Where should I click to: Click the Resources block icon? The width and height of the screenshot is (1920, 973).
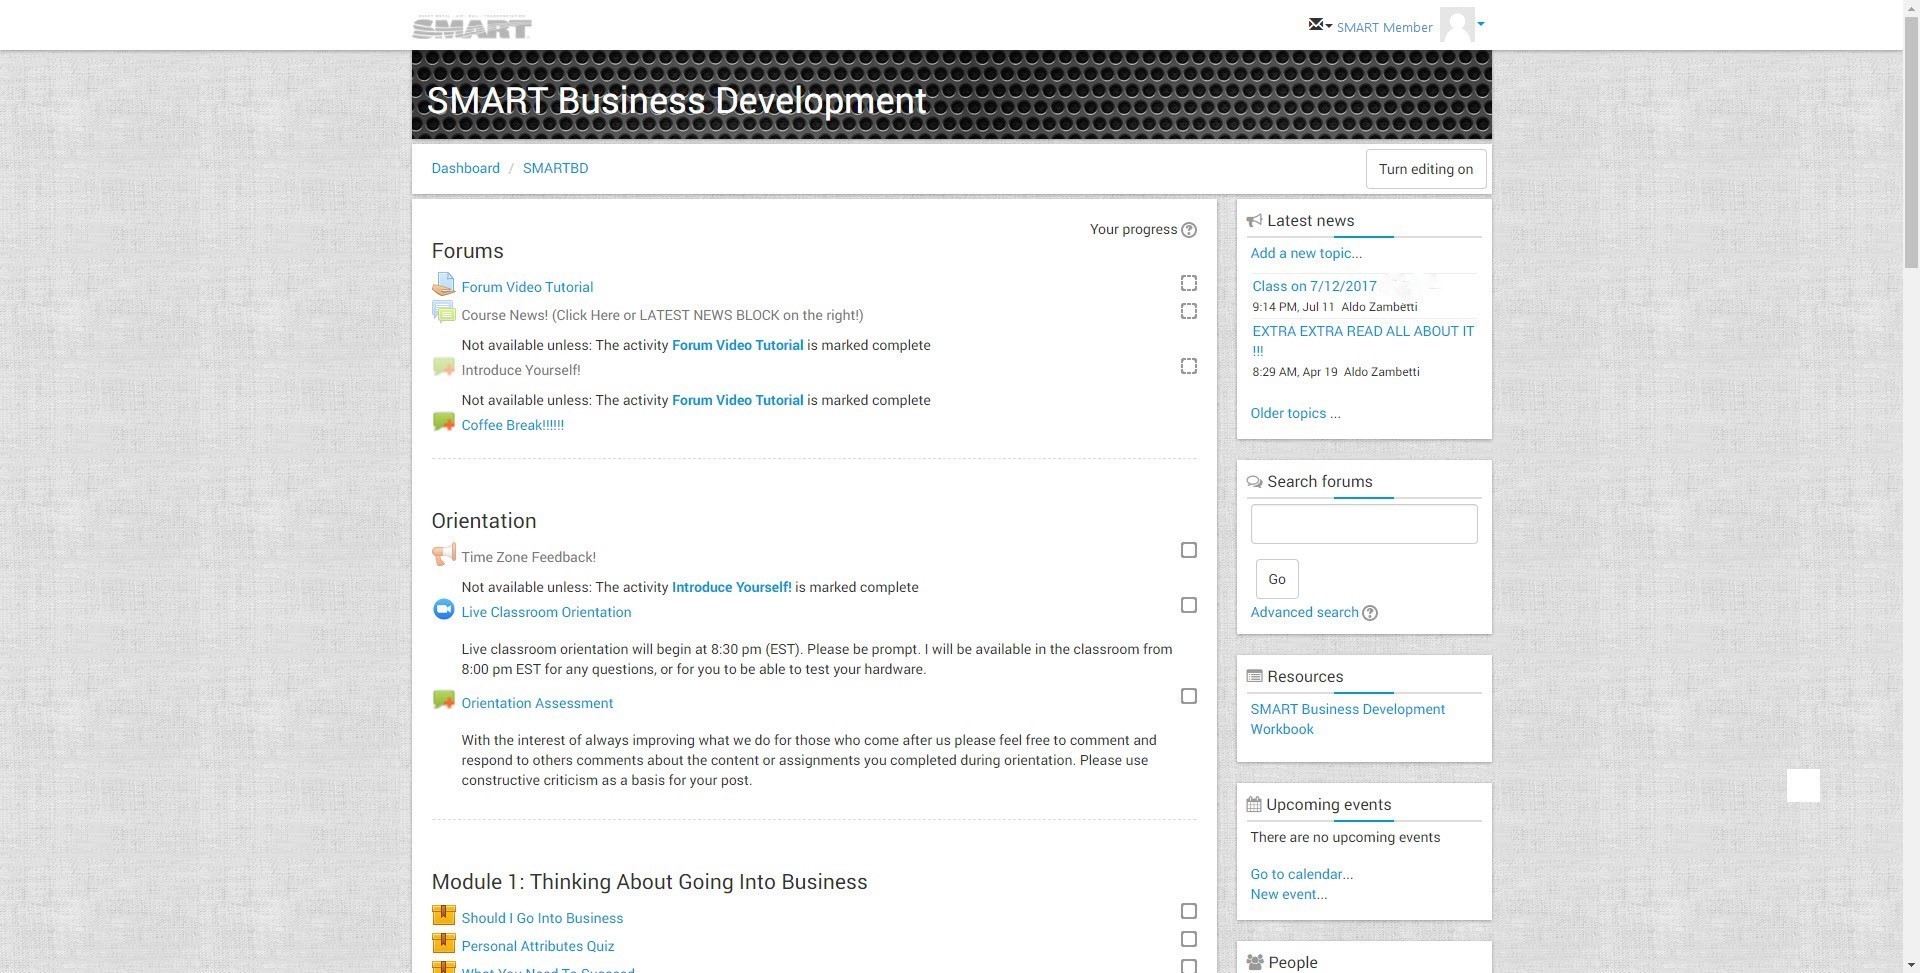(x=1254, y=676)
